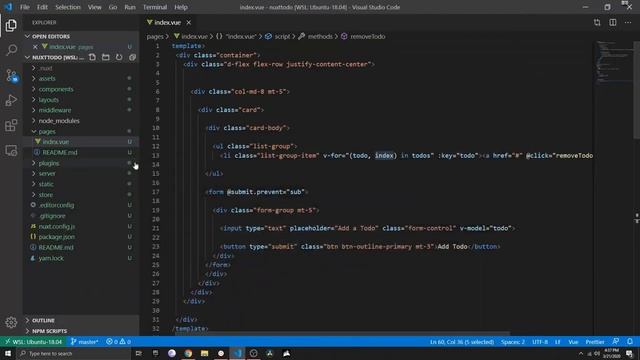Viewport: 640px width, 360px height.
Task: Open the notifications bell icon
Action: pos(630,342)
